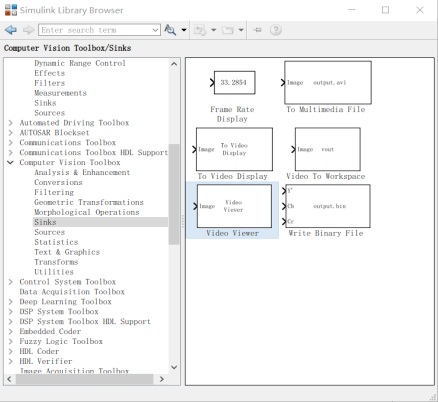Expand the Communications Toolbox node
438x402 pixels.
(11, 143)
